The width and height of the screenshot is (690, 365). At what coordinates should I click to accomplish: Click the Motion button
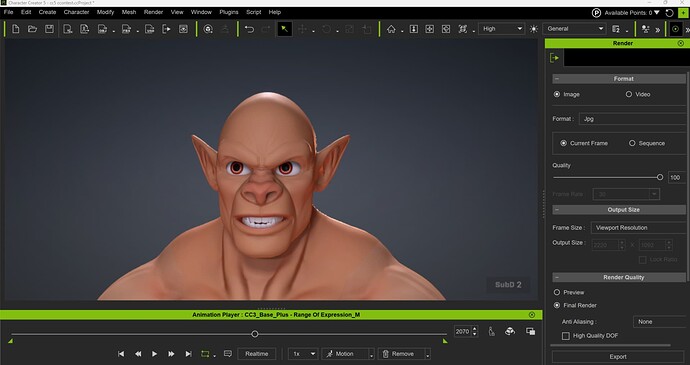pyautogui.click(x=345, y=354)
